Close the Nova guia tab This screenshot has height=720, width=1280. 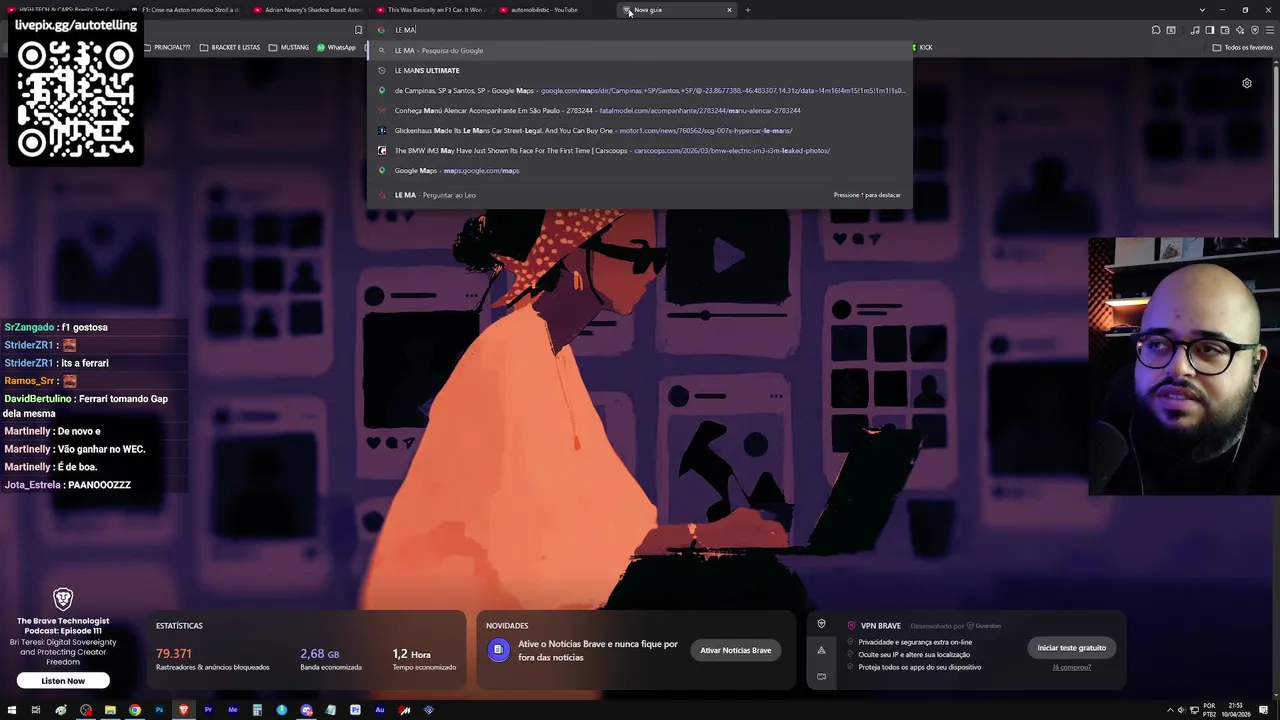[x=729, y=10]
